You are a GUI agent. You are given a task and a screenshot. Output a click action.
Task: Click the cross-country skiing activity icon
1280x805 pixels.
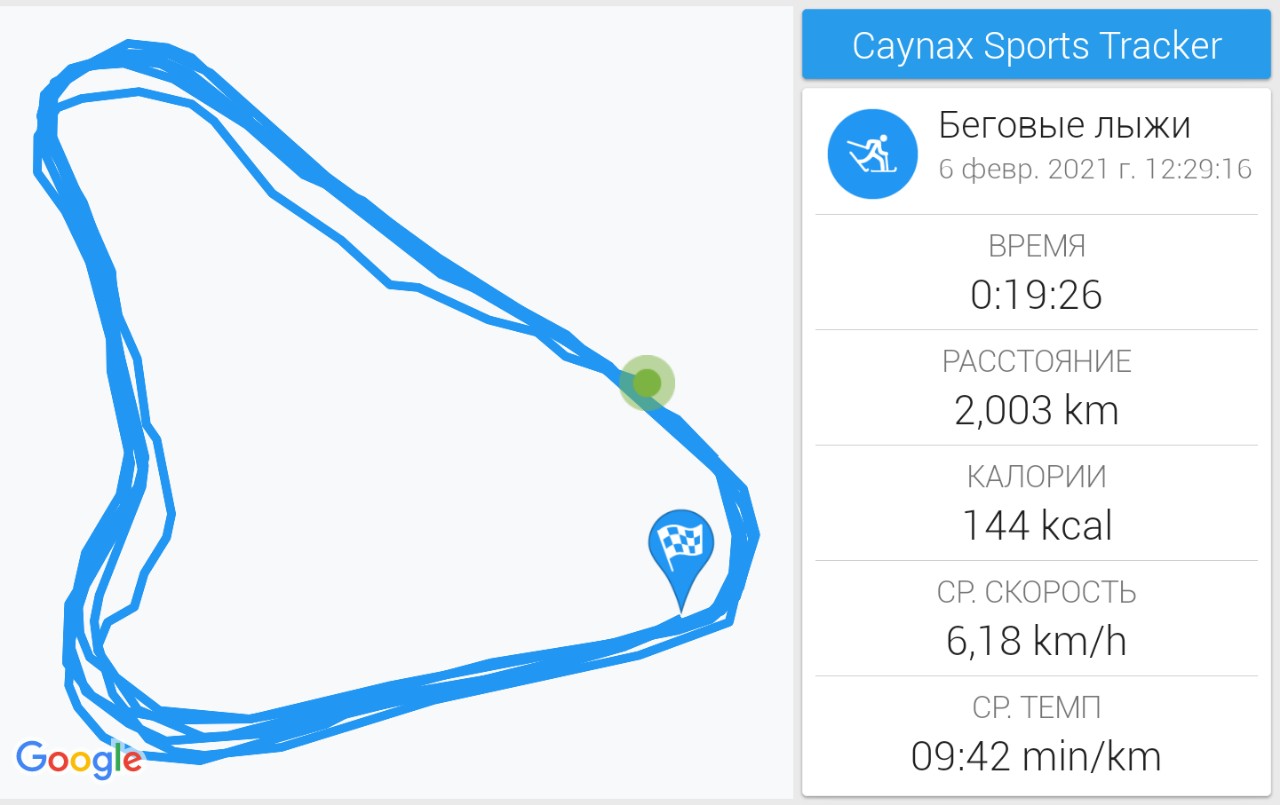coord(872,154)
